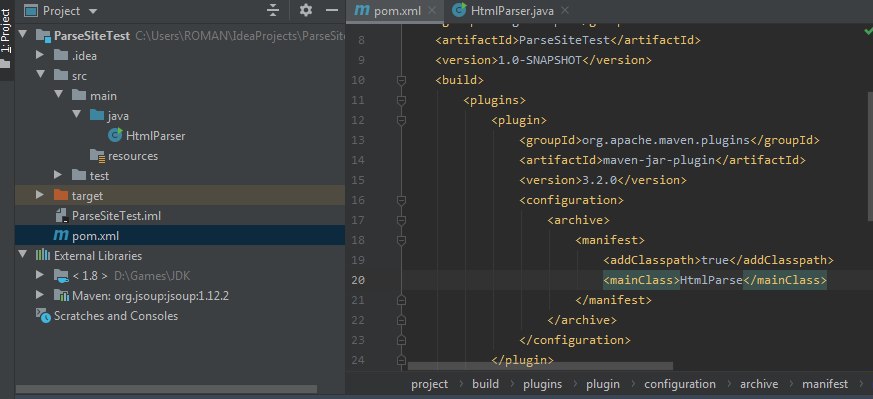Click the version text 3.2.0

pyautogui.click(x=600, y=180)
